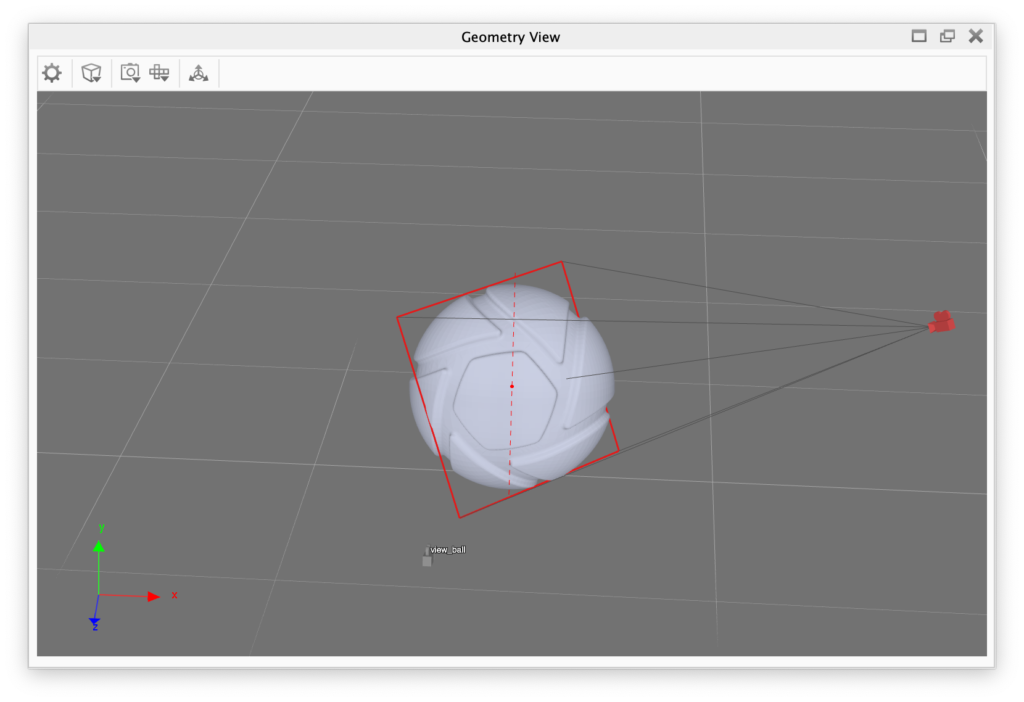This screenshot has height=702, width=1024.
Task: Click the green Y axis arrow
Action: coord(98,546)
